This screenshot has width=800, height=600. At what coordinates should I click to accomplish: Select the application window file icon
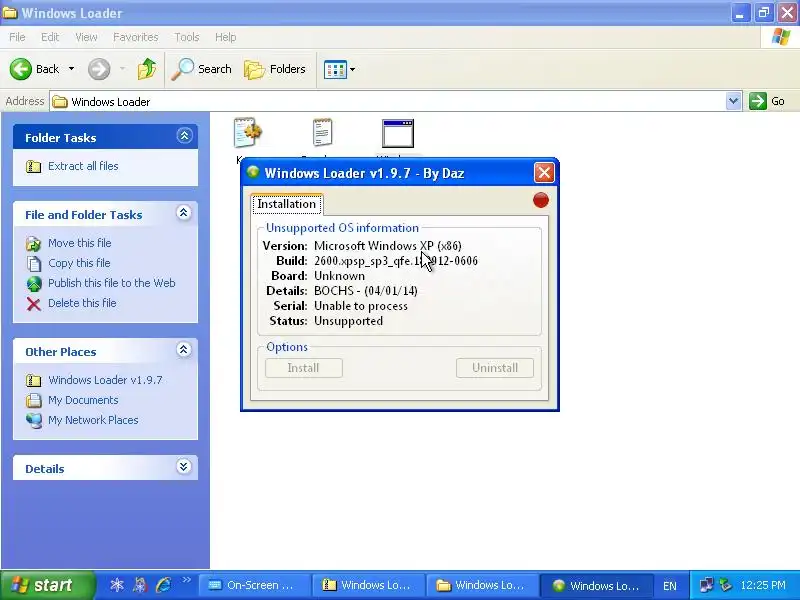398,134
